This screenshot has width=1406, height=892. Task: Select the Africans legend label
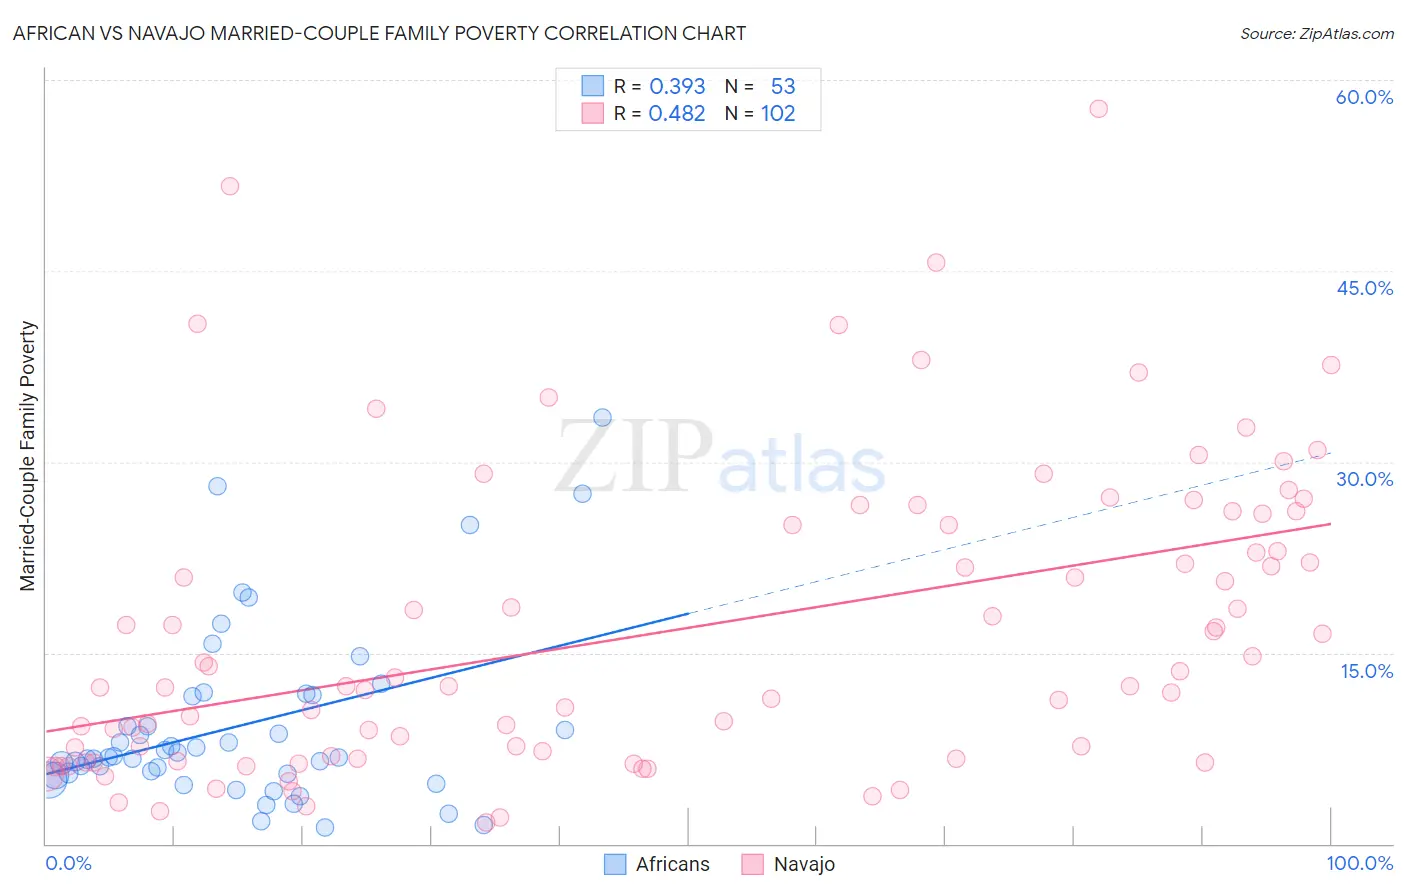point(672,864)
